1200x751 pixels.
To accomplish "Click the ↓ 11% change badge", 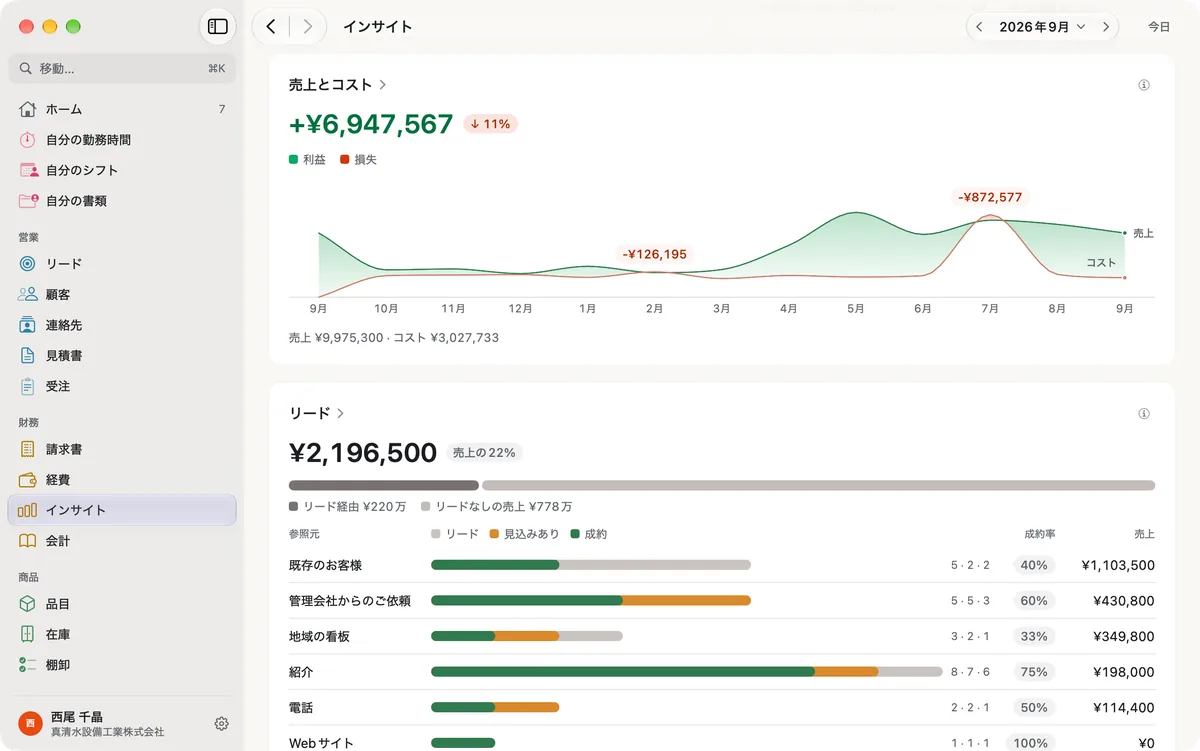I will [490, 124].
